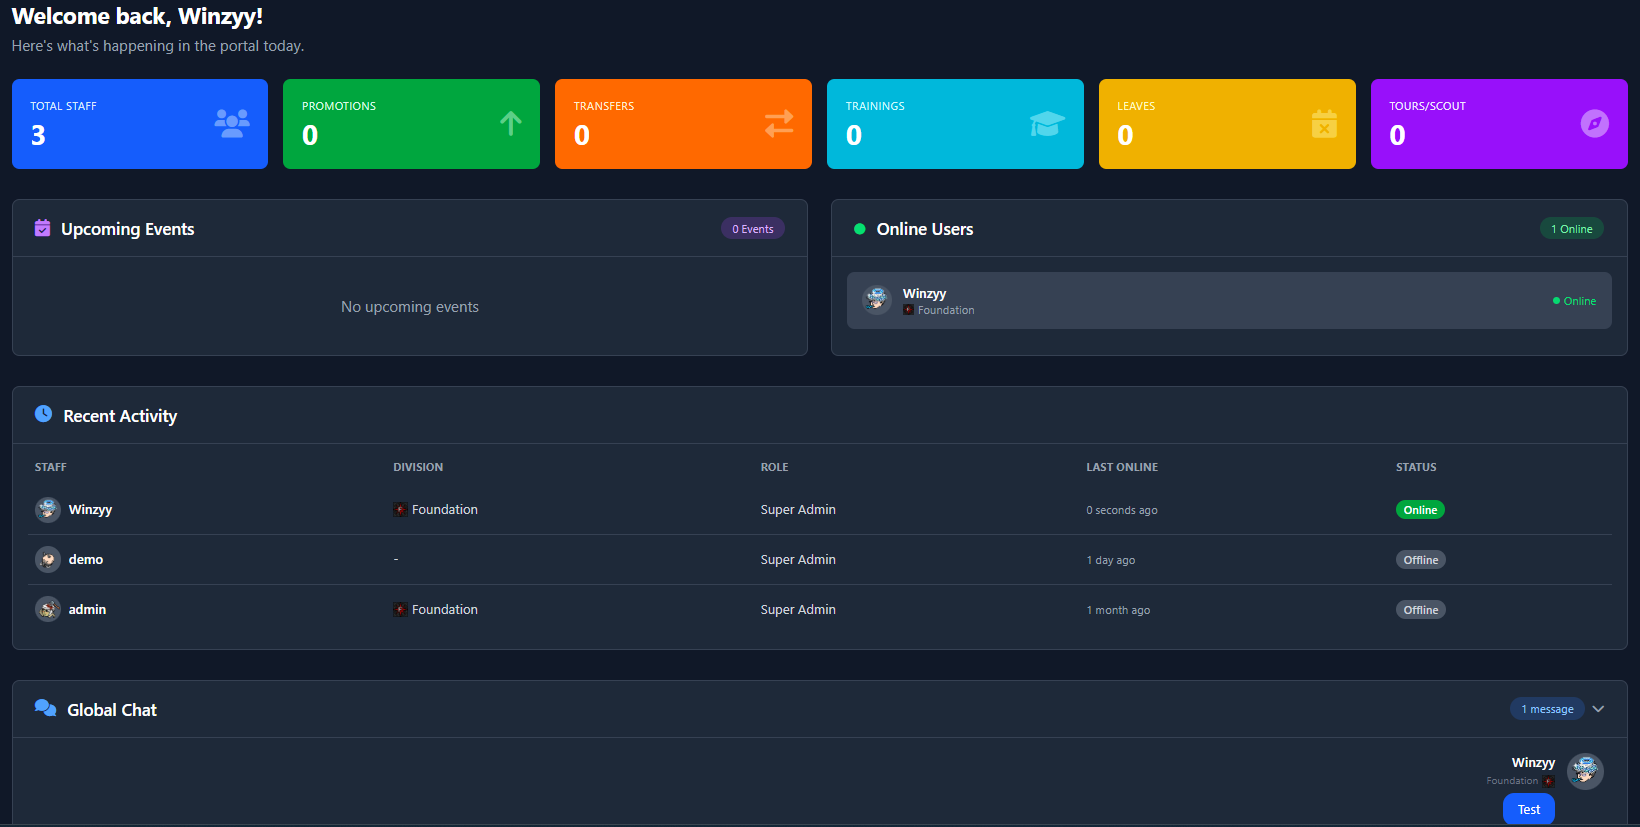The image size is (1640, 827).
Task: Click the Foundation logo in admin's table row
Action: tap(400, 610)
